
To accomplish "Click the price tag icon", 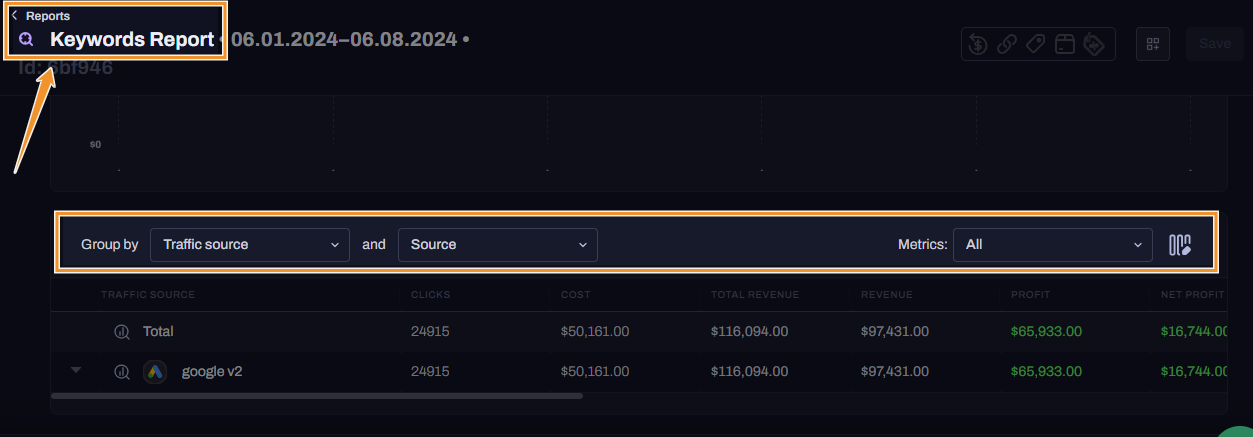I will point(1036,44).
